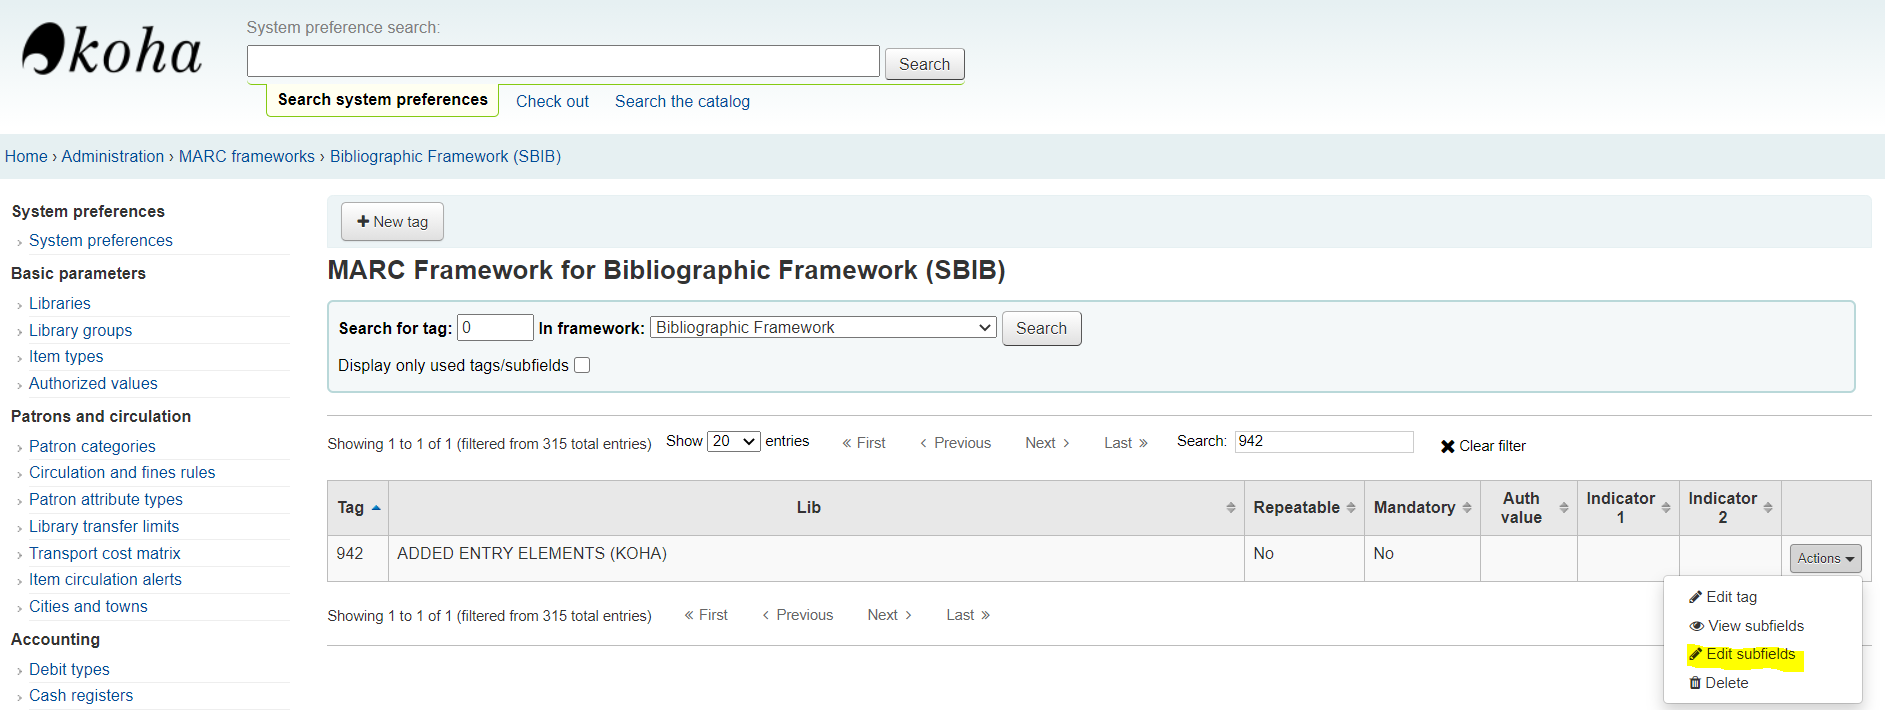The image size is (1885, 710).
Task: Open Cities and towns link
Action: [x=88, y=606]
